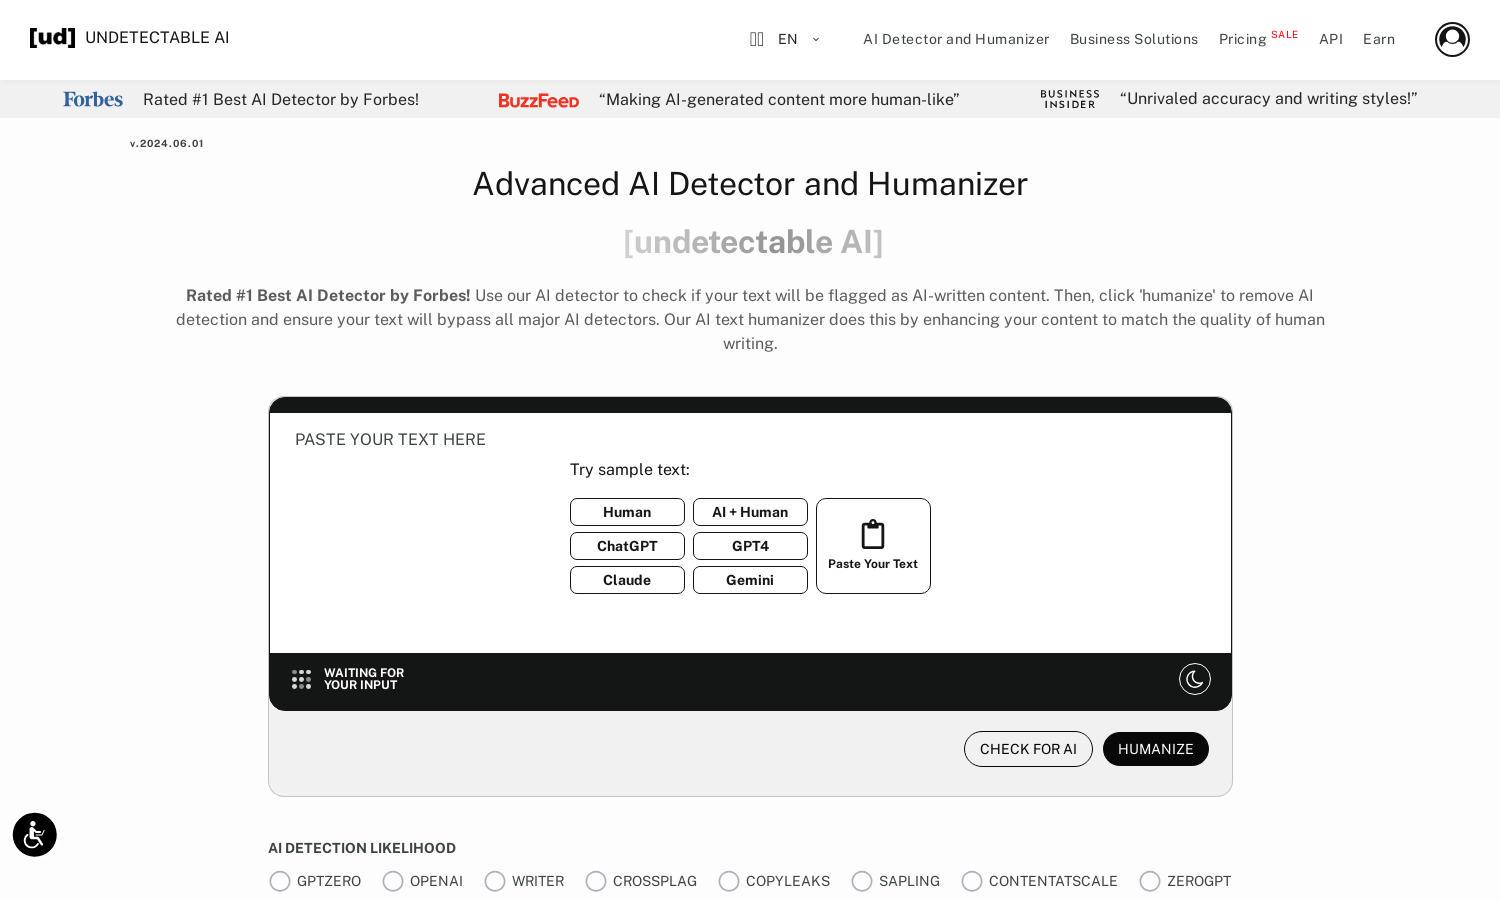Viewport: 1500px width, 900px height.
Task: Click the dotted grid status icon
Action: coord(301,679)
